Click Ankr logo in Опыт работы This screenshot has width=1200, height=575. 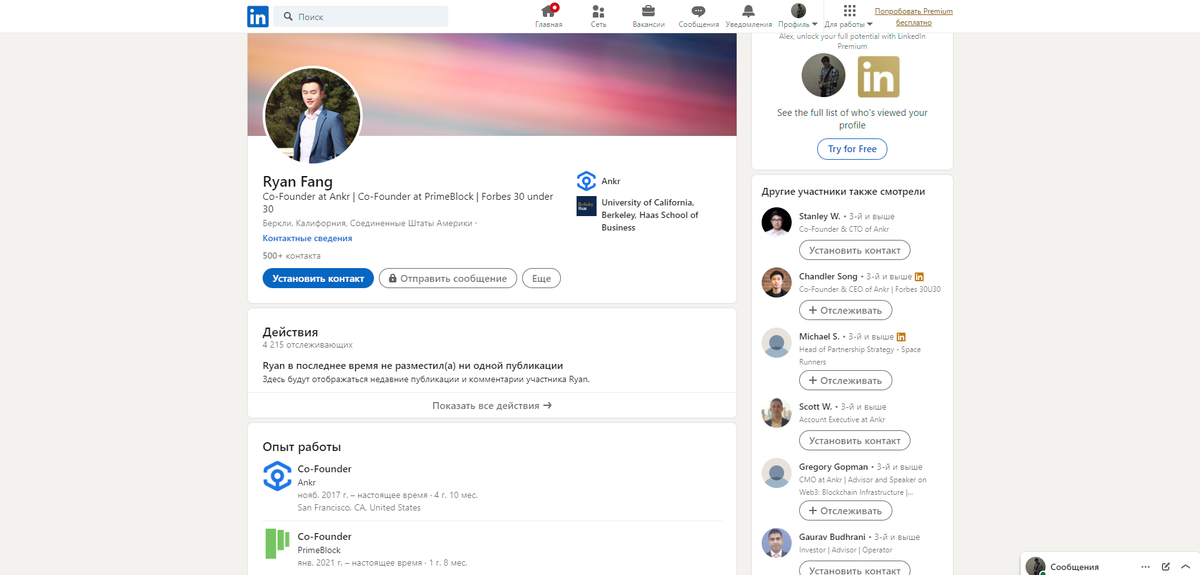click(x=277, y=476)
